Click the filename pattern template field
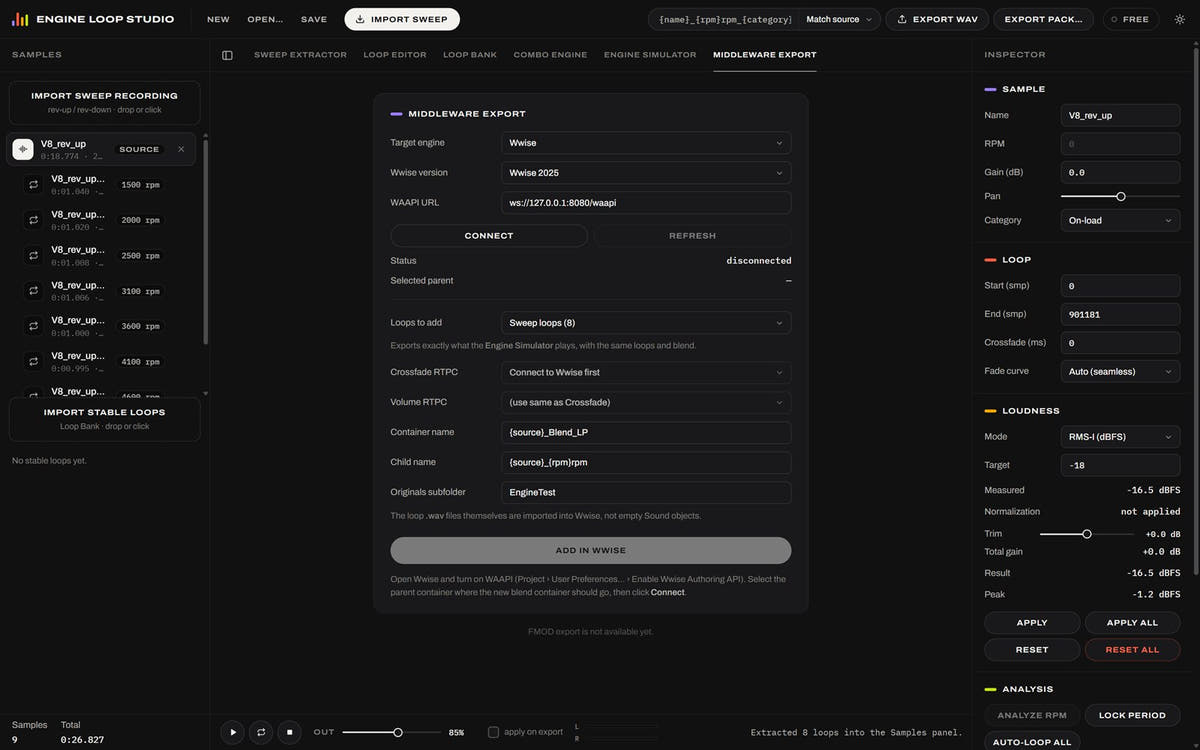The width and height of the screenshot is (1200, 750). click(725, 19)
